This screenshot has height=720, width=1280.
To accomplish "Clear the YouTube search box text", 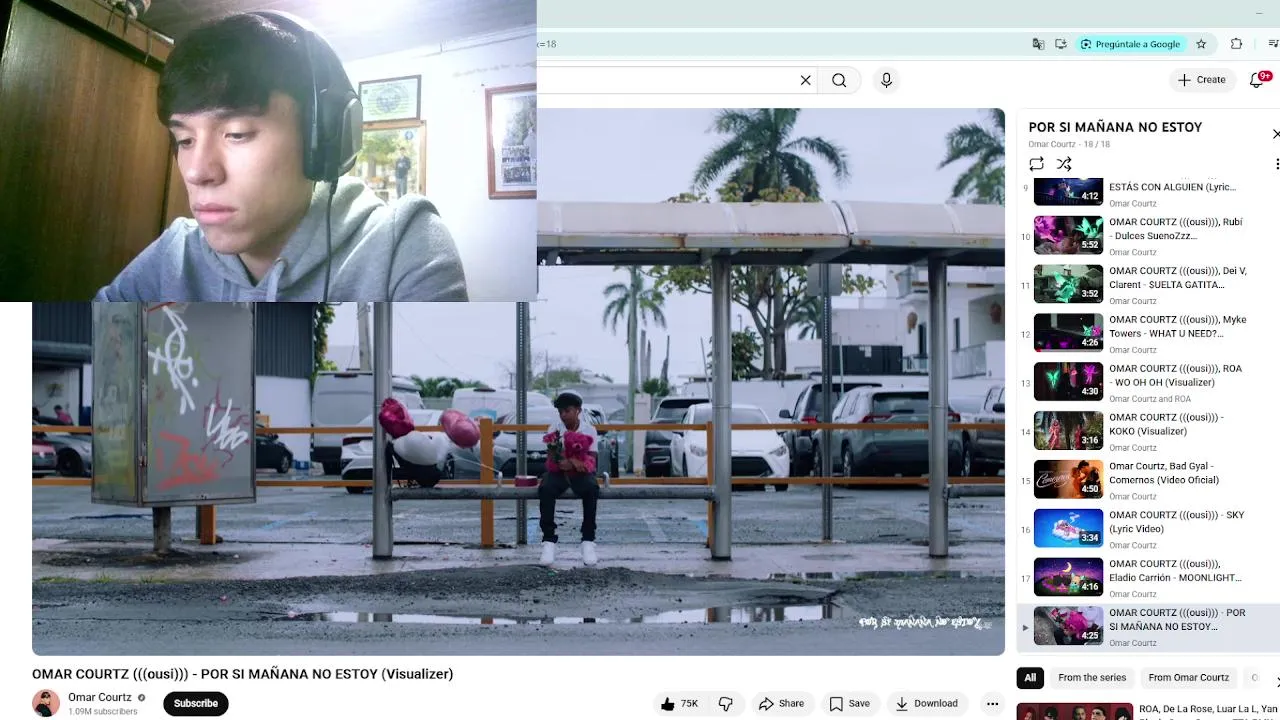I will pos(805,80).
